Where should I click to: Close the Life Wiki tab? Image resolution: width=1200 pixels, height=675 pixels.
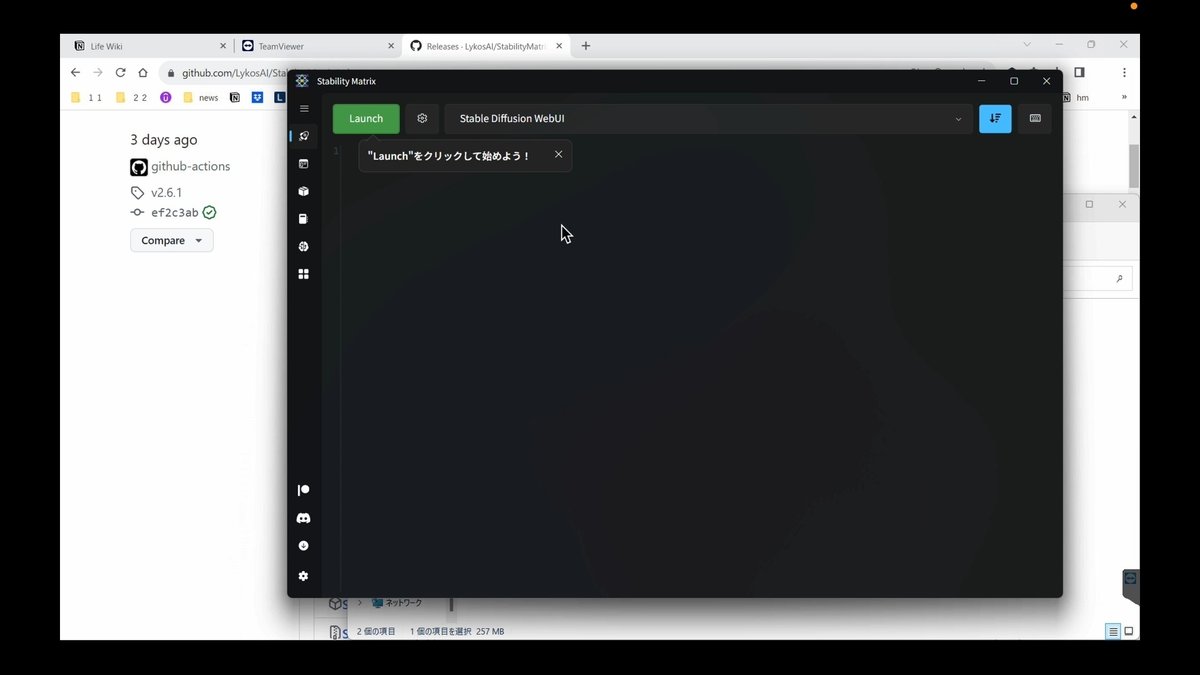[x=223, y=46]
